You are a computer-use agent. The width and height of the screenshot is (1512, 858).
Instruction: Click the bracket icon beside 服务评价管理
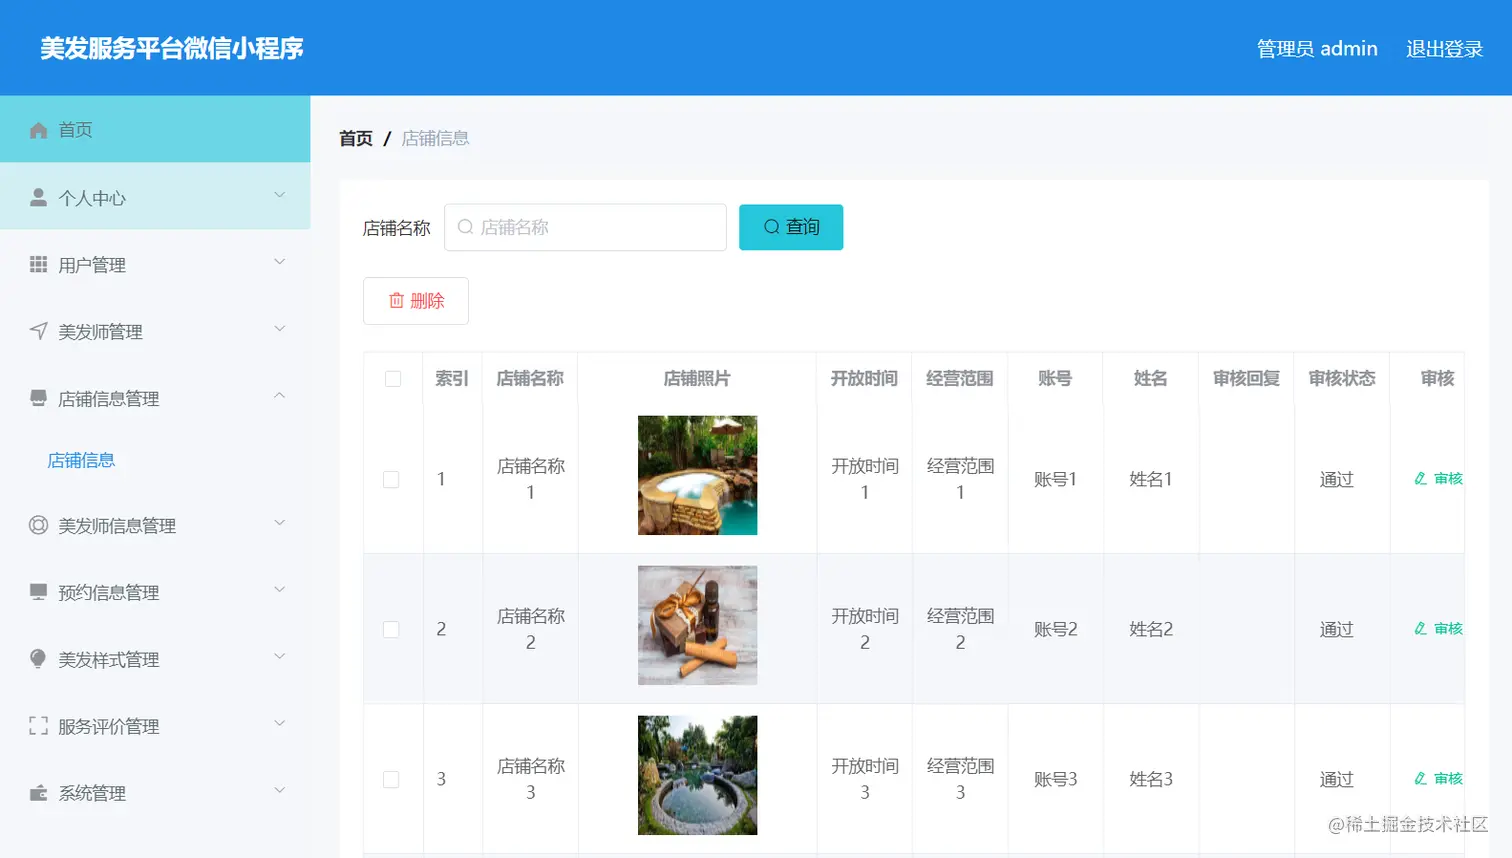click(x=38, y=726)
